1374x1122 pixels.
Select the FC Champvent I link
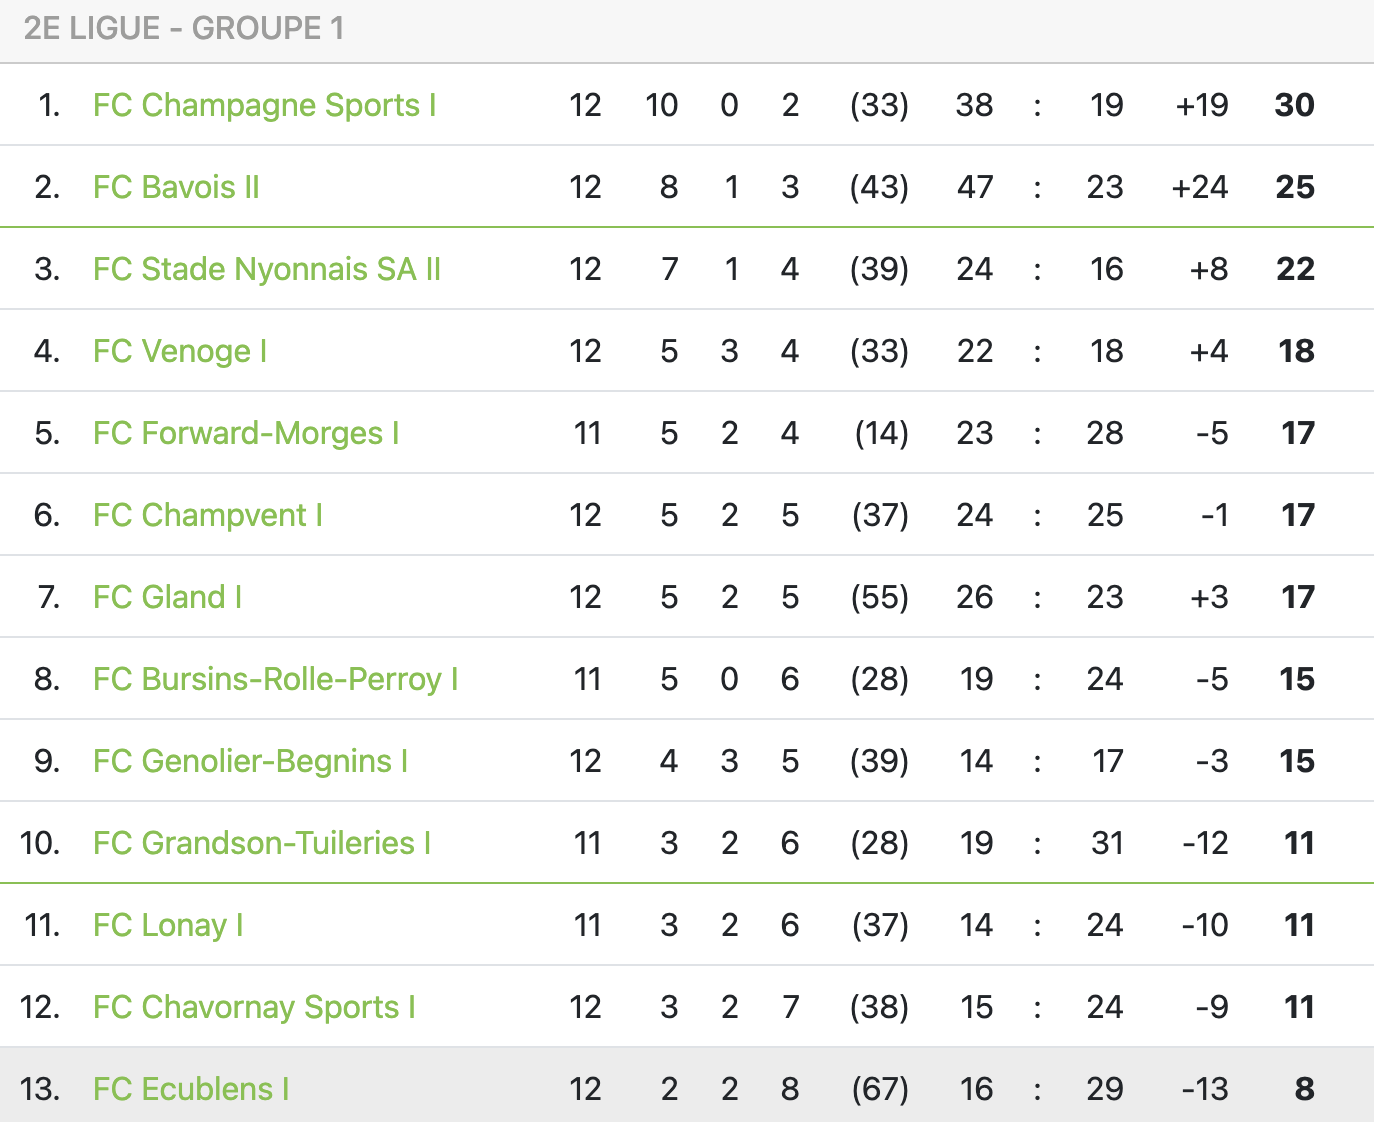pyautogui.click(x=208, y=515)
